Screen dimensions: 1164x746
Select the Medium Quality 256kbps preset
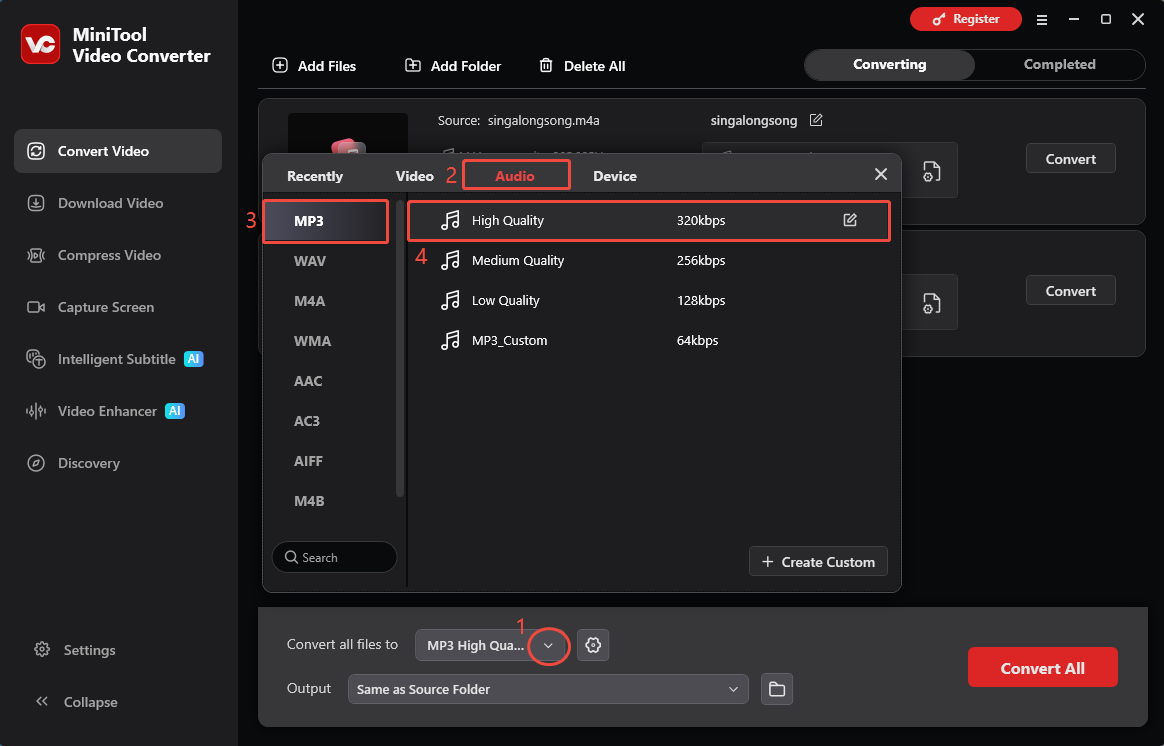point(649,261)
